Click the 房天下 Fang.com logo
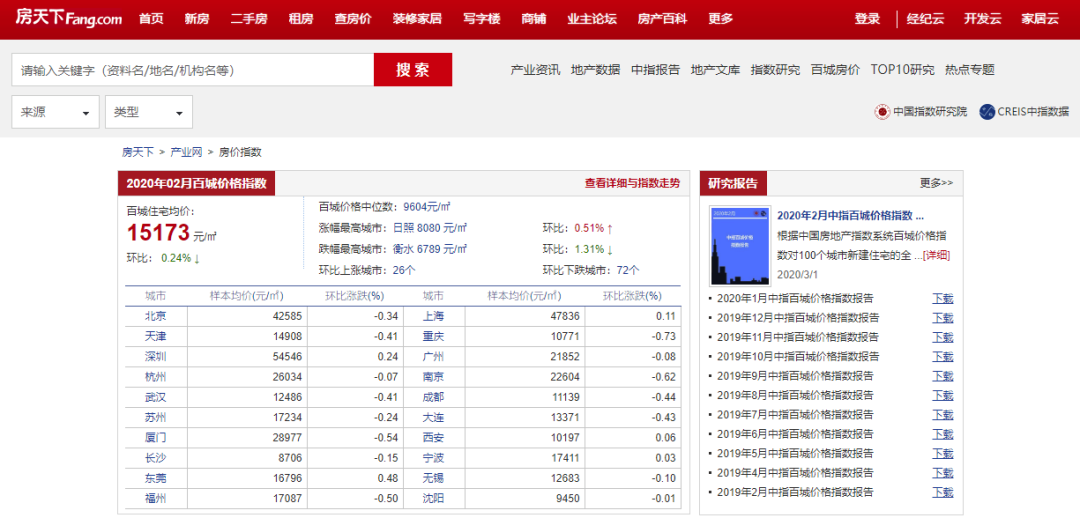 [69, 19]
